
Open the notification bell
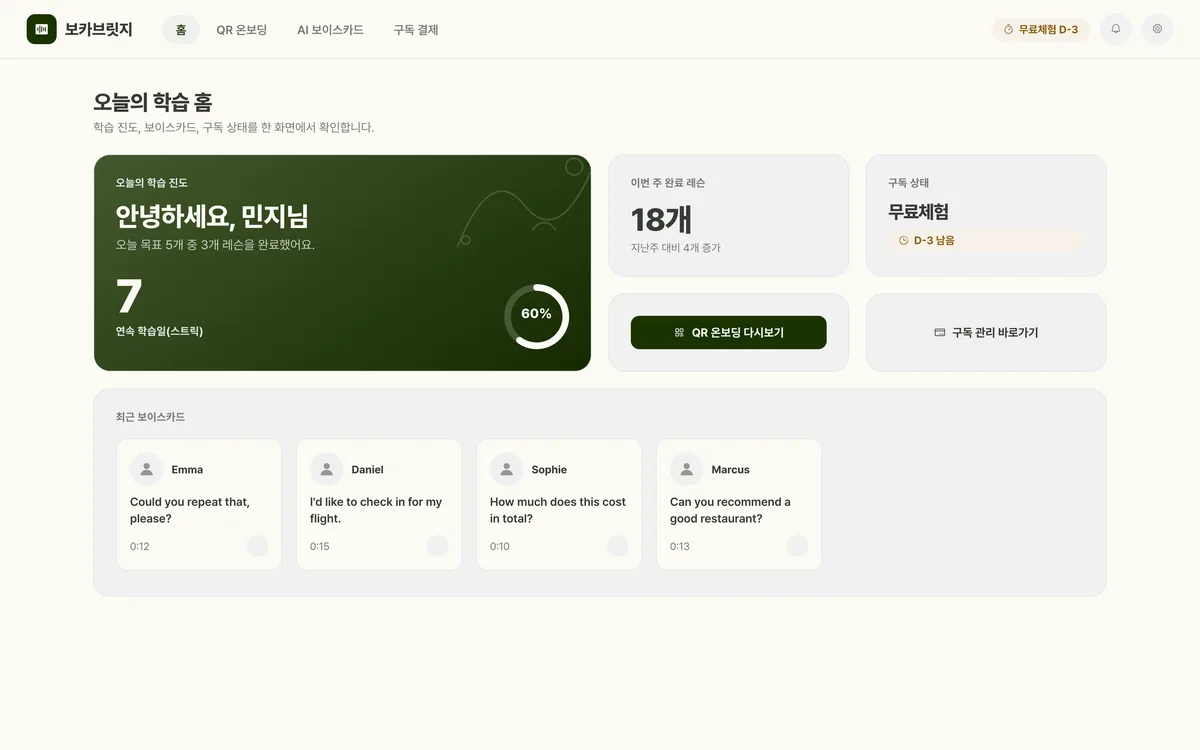pyautogui.click(x=1116, y=29)
